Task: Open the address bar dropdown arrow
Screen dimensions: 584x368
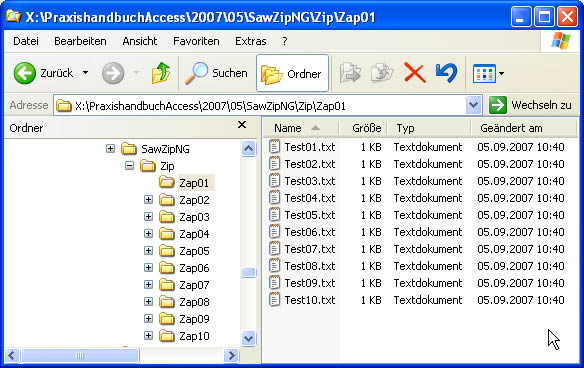Action: [x=473, y=105]
